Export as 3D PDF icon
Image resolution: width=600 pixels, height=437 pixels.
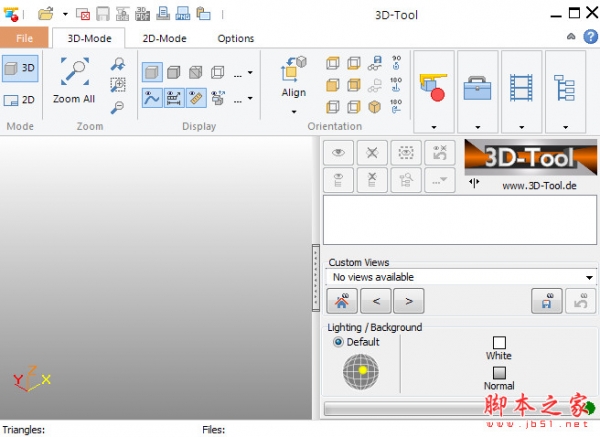tap(142, 14)
